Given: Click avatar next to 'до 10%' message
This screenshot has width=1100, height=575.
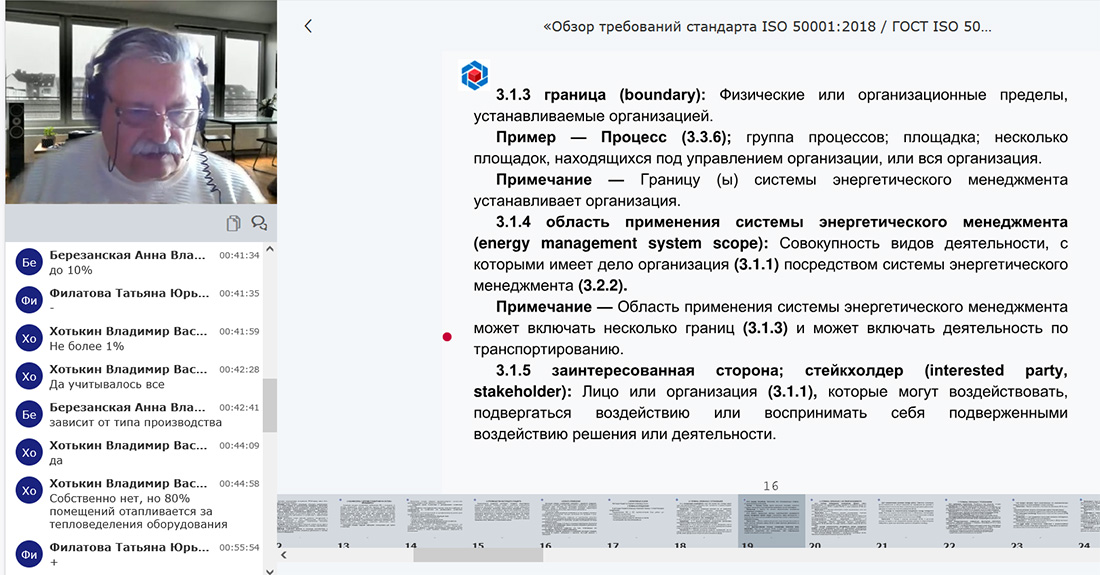Looking at the screenshot, I should coord(29,262).
